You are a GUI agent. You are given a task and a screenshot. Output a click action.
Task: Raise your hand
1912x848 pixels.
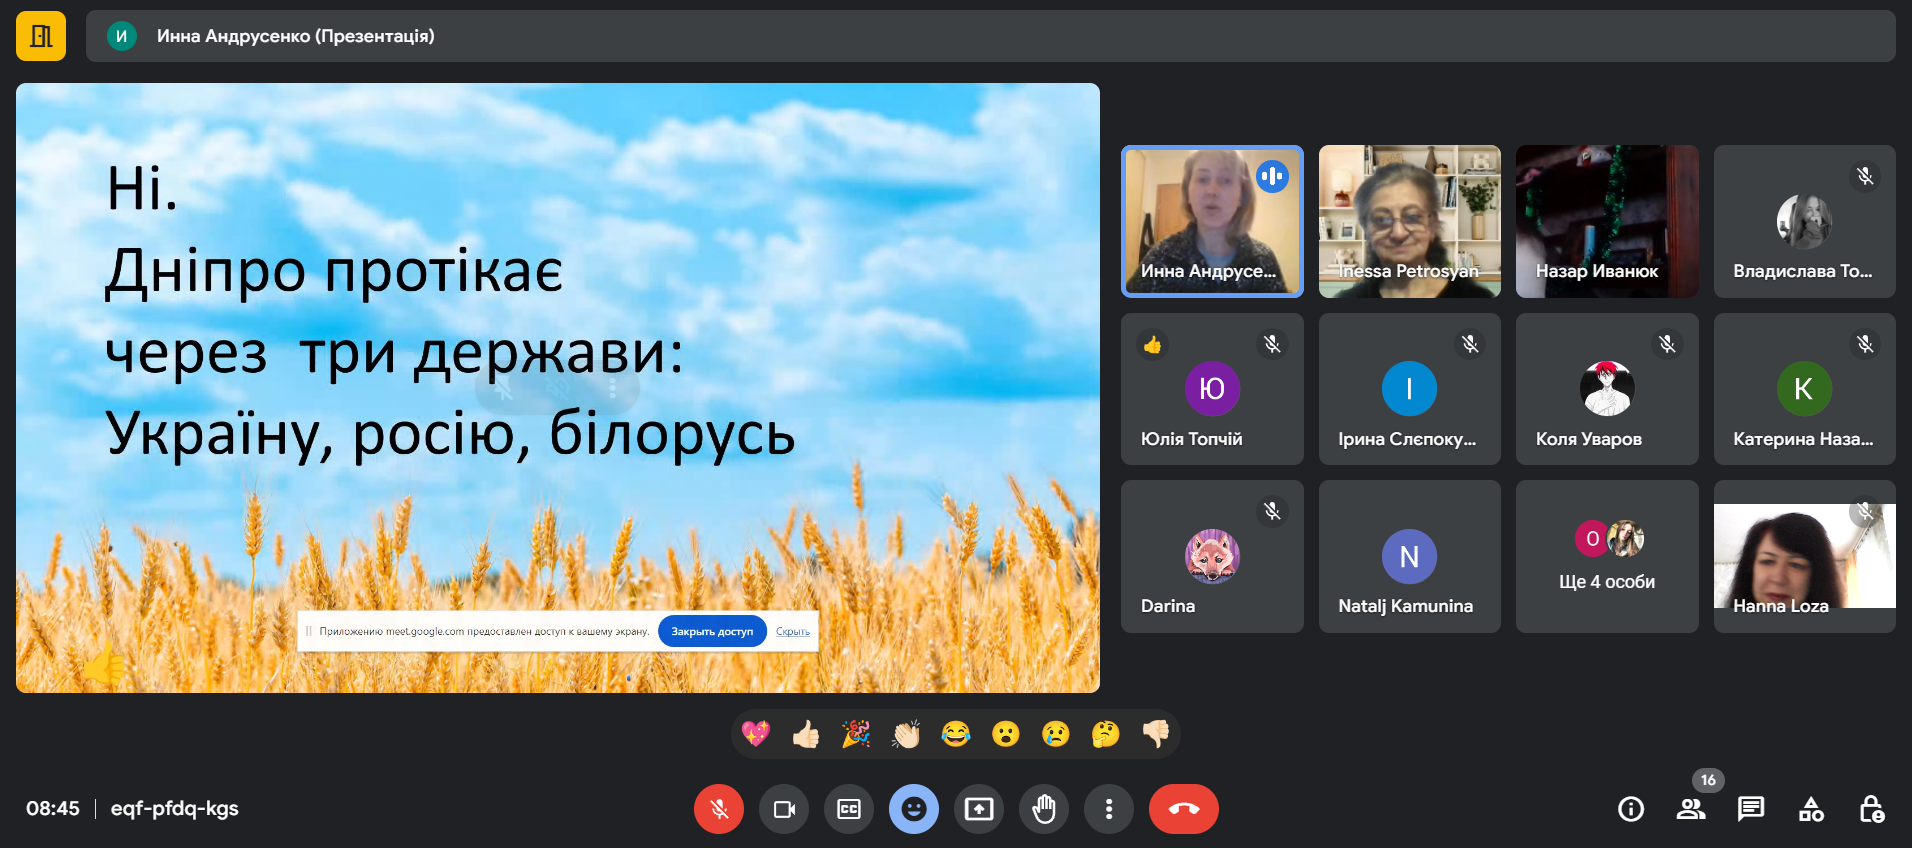tap(1044, 809)
